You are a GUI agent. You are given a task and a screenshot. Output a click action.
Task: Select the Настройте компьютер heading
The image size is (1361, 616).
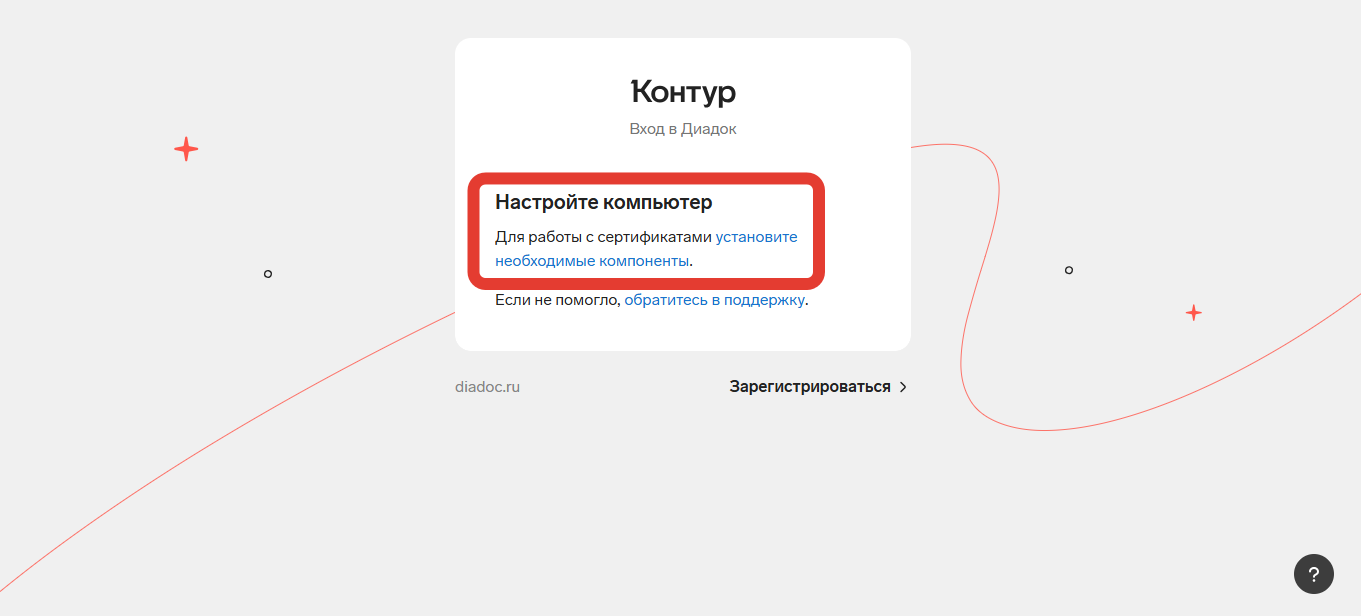click(603, 203)
